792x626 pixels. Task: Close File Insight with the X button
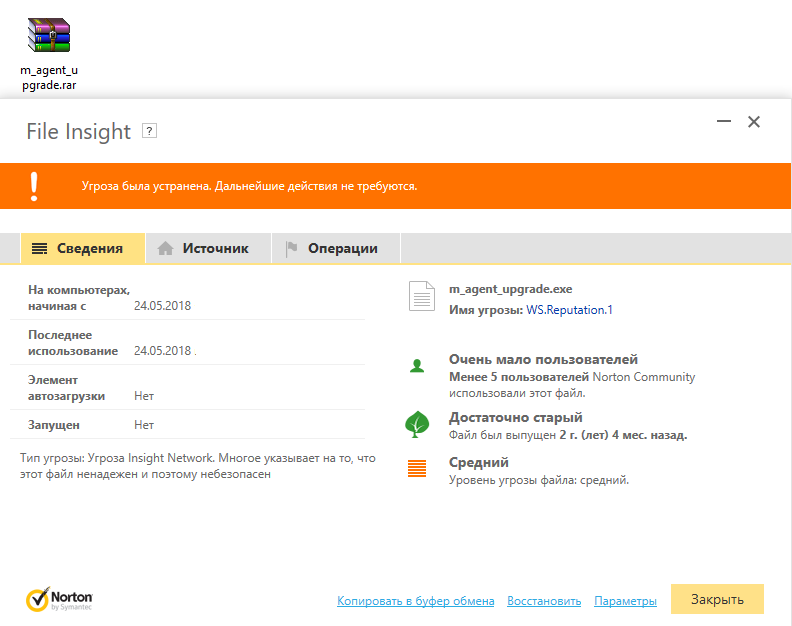(754, 122)
